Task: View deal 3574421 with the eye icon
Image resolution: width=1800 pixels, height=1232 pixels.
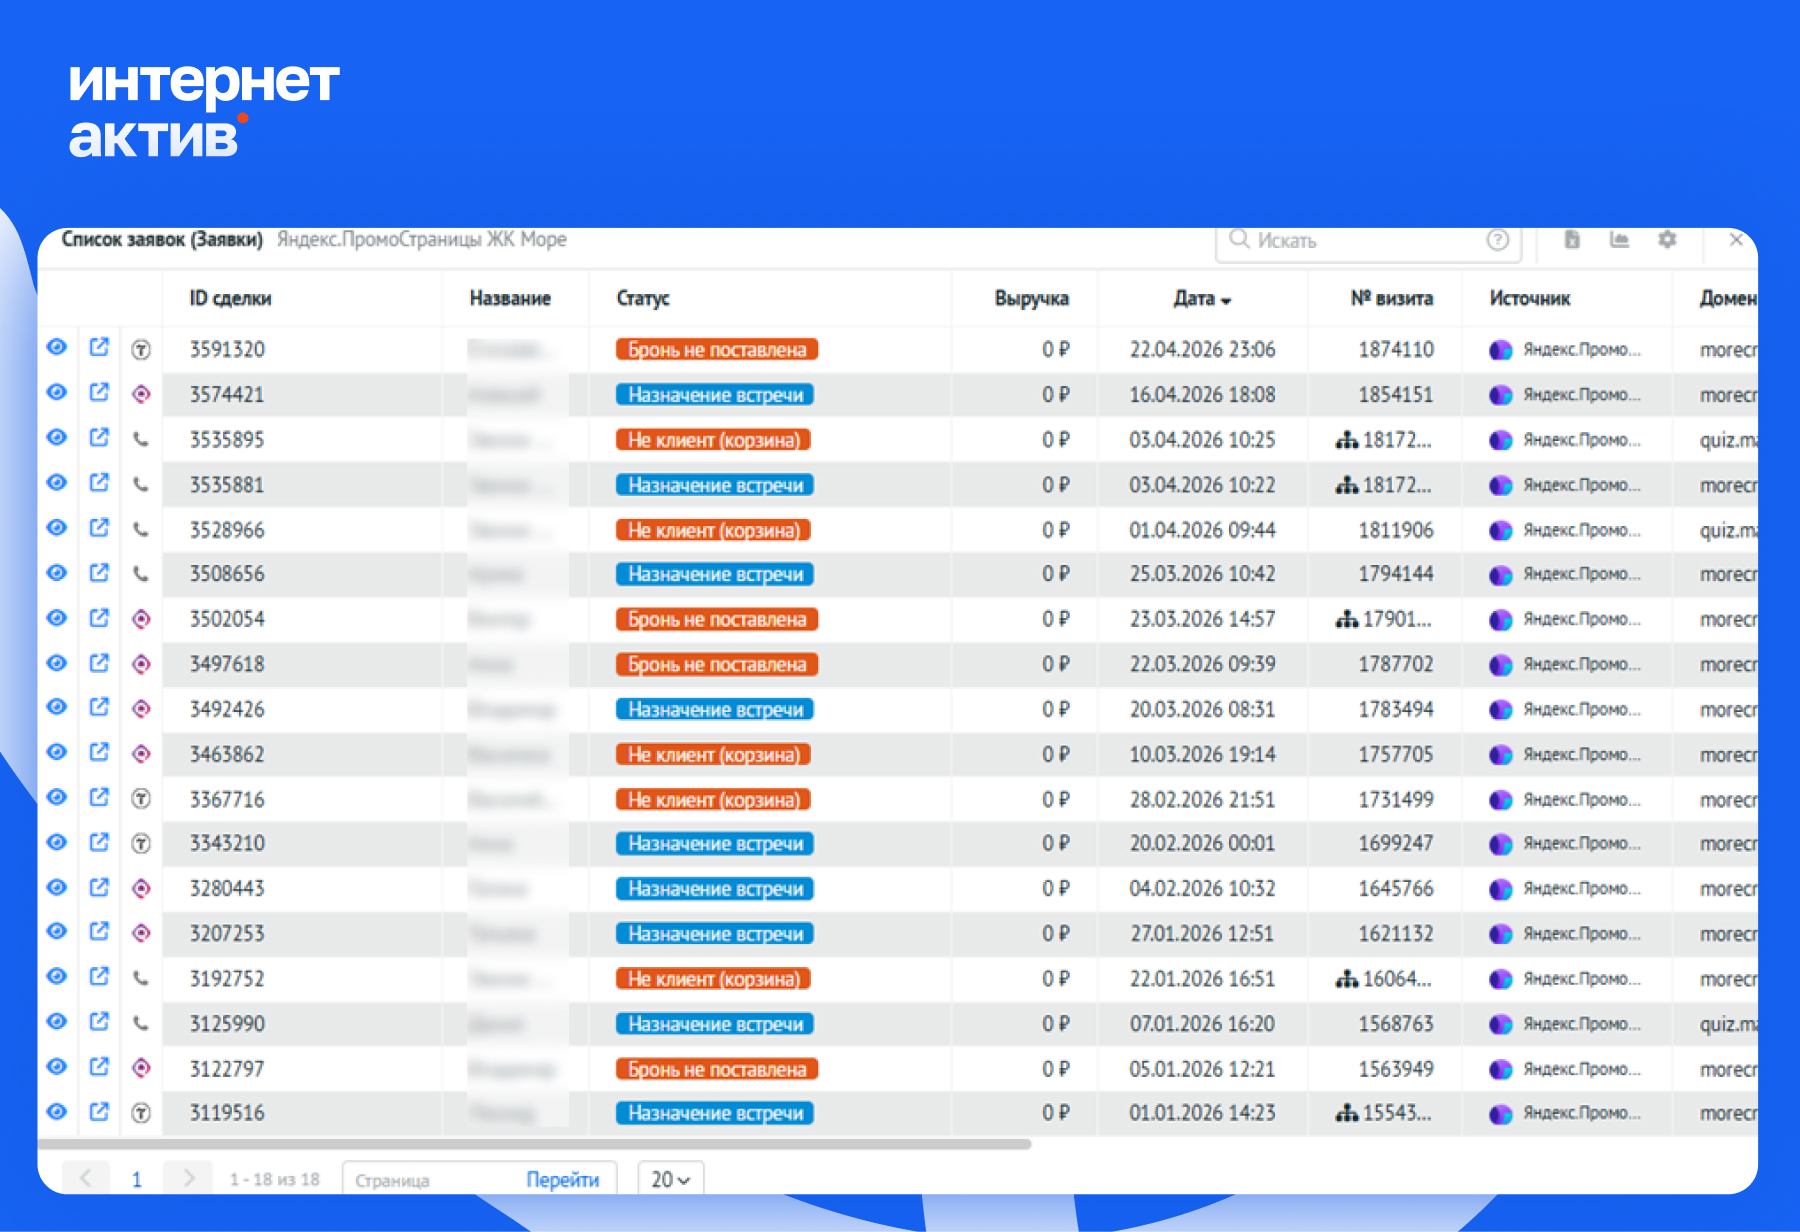Action: tap(57, 392)
